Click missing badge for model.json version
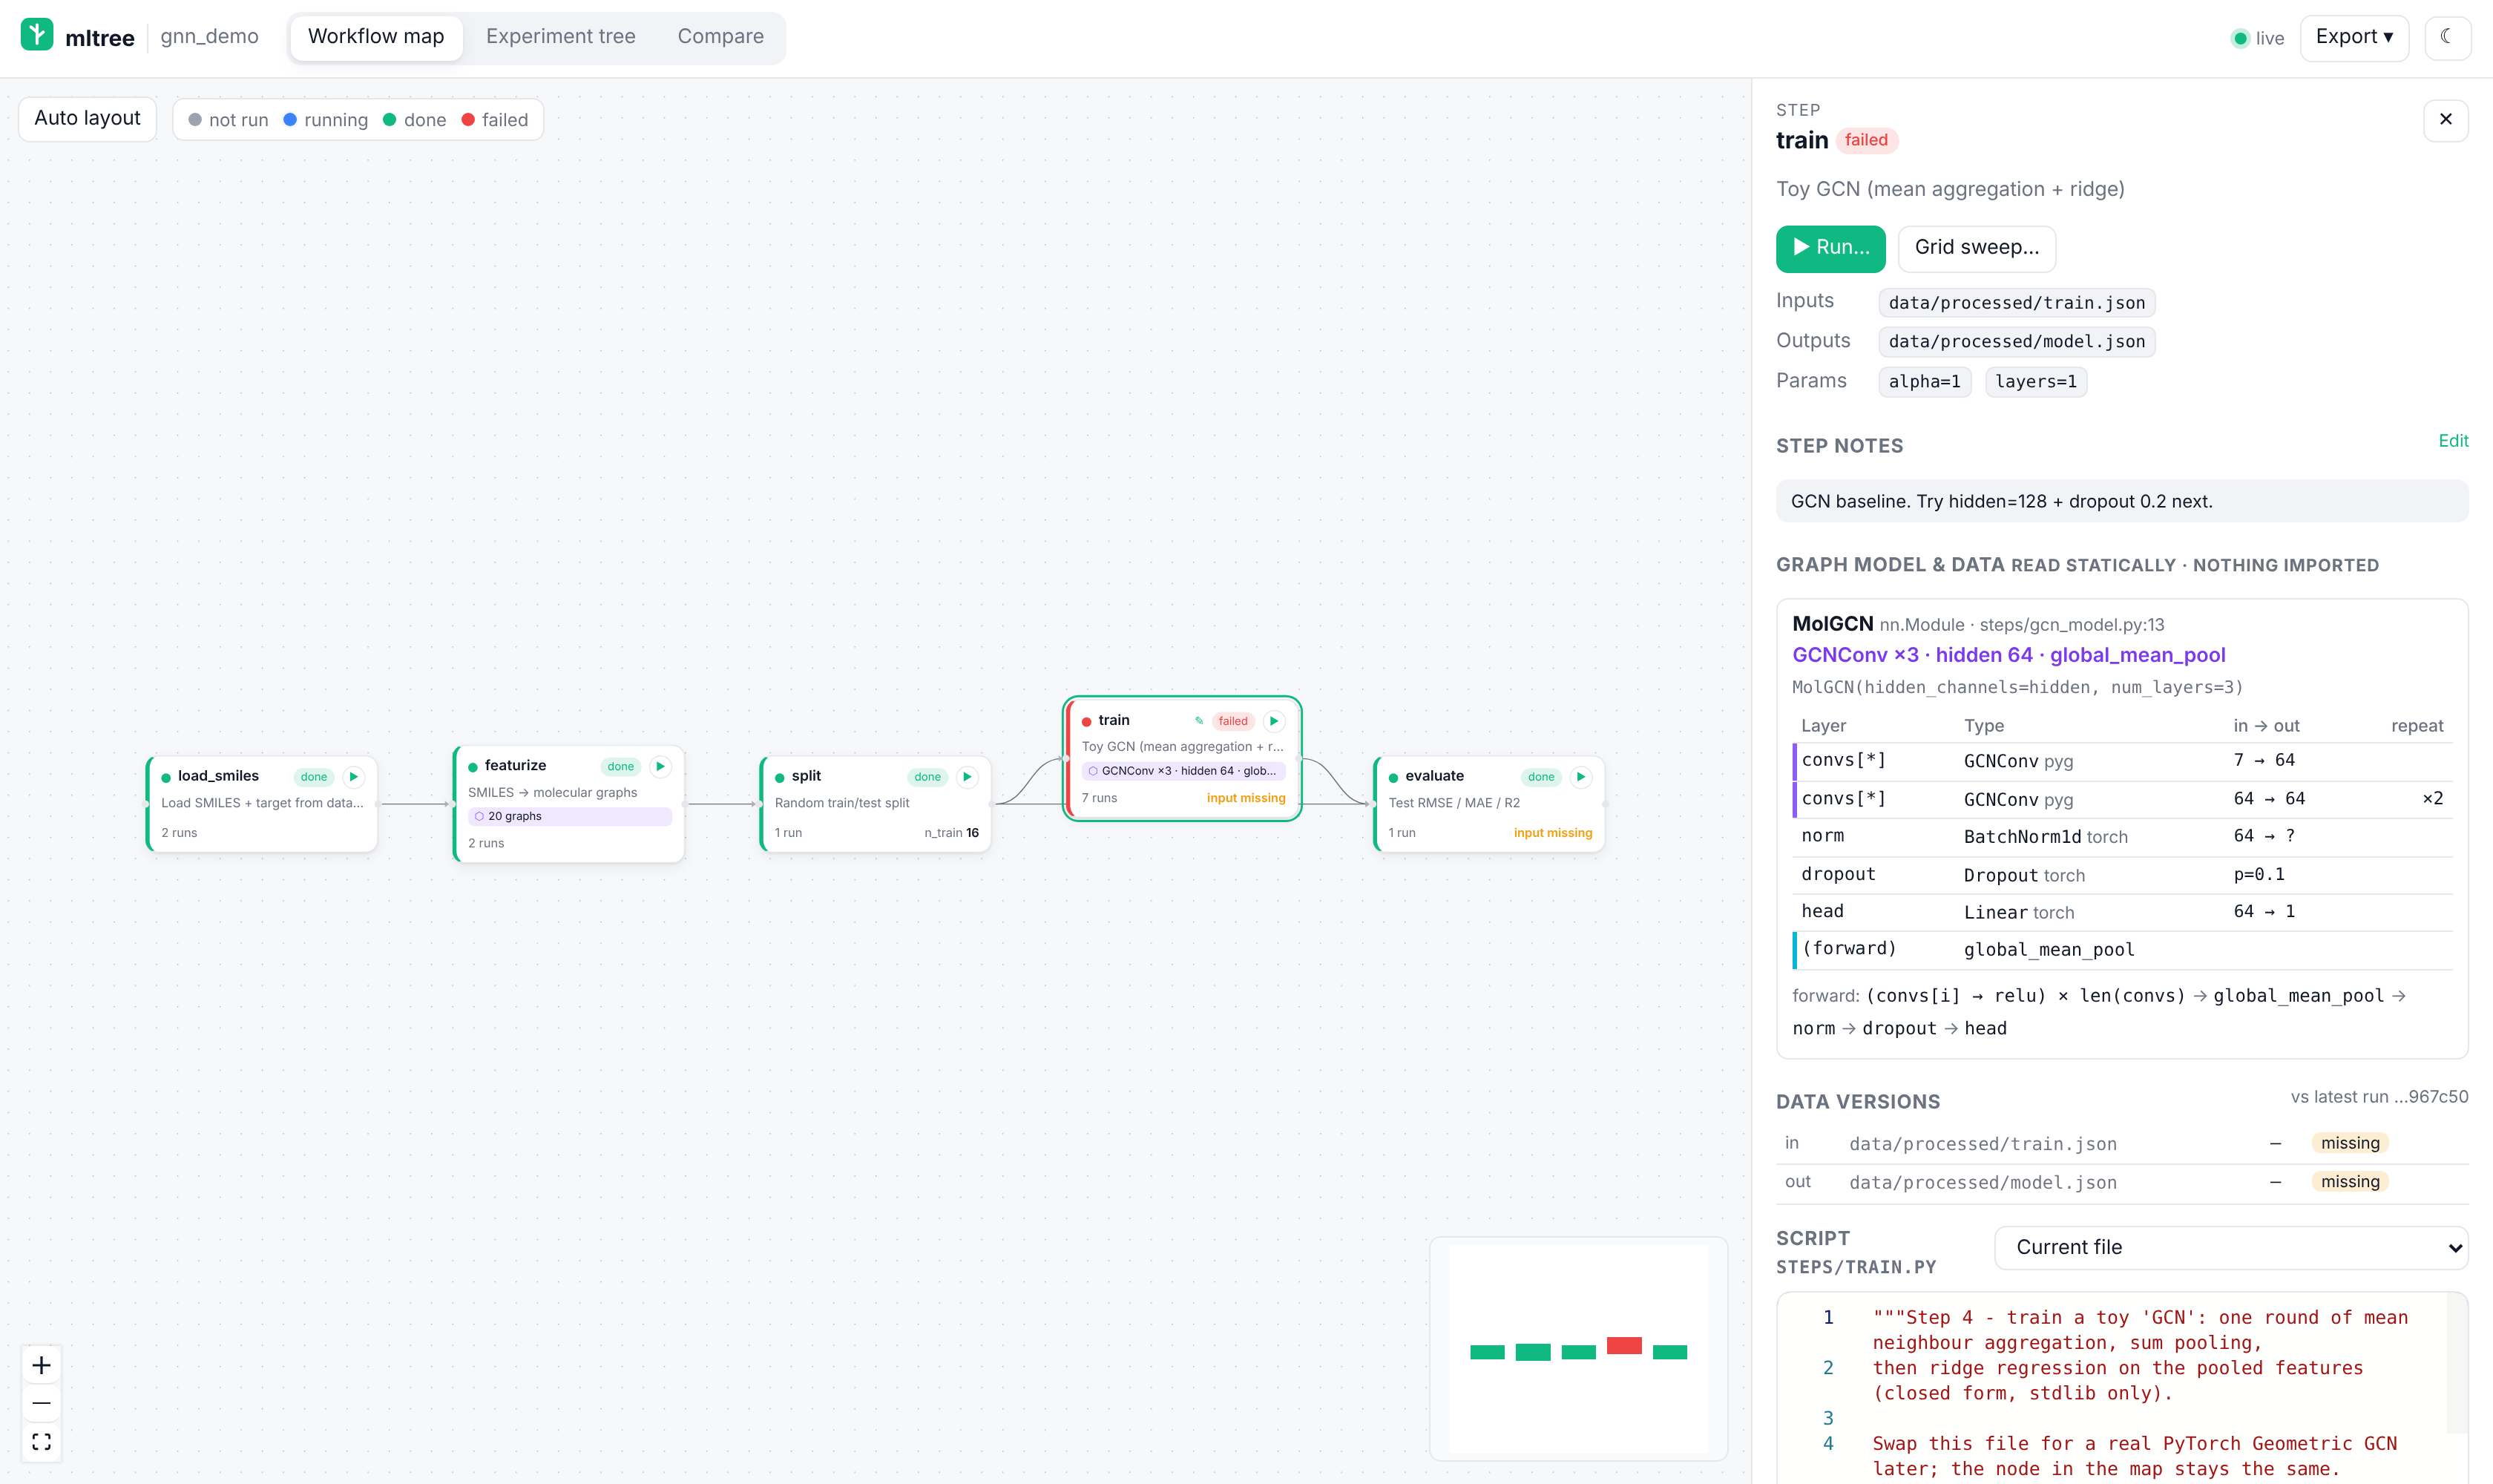The image size is (2493, 1484). coord(2350,1182)
